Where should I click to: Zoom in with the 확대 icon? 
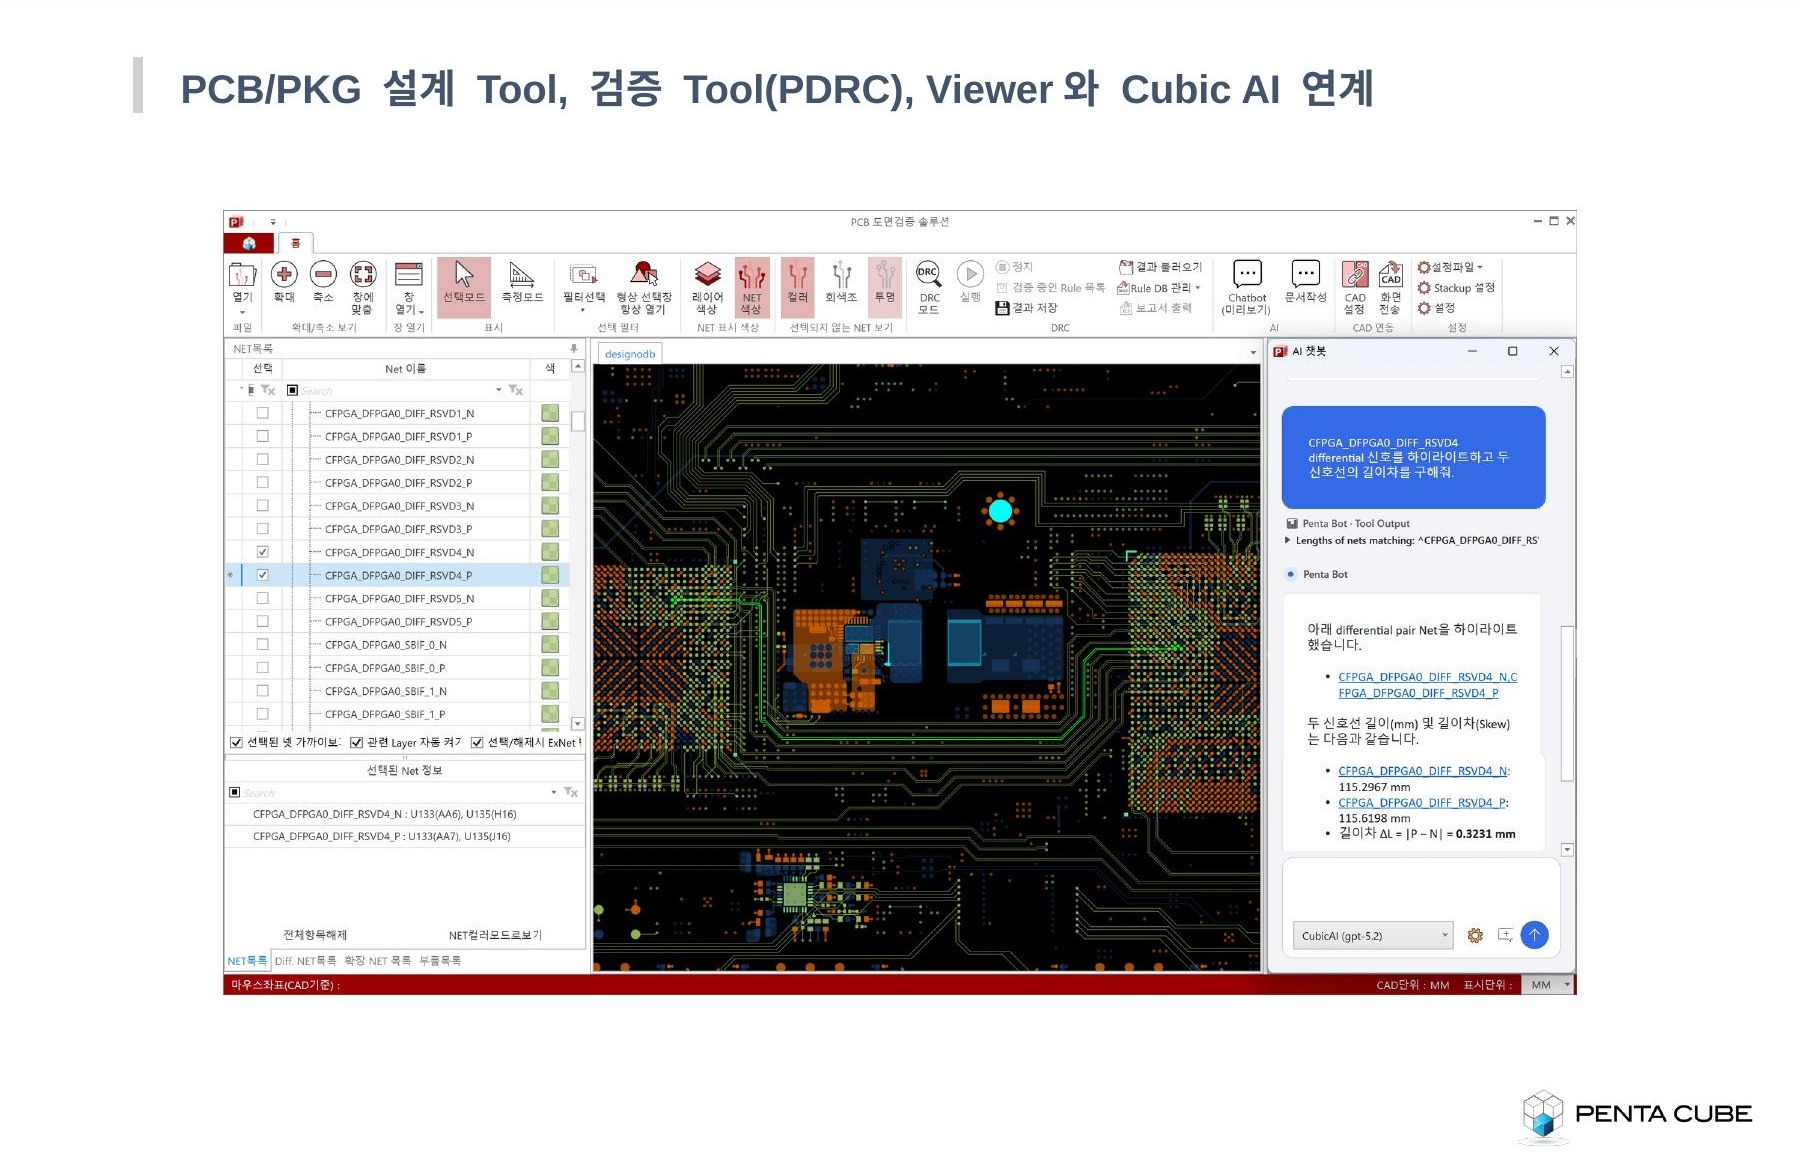284,282
